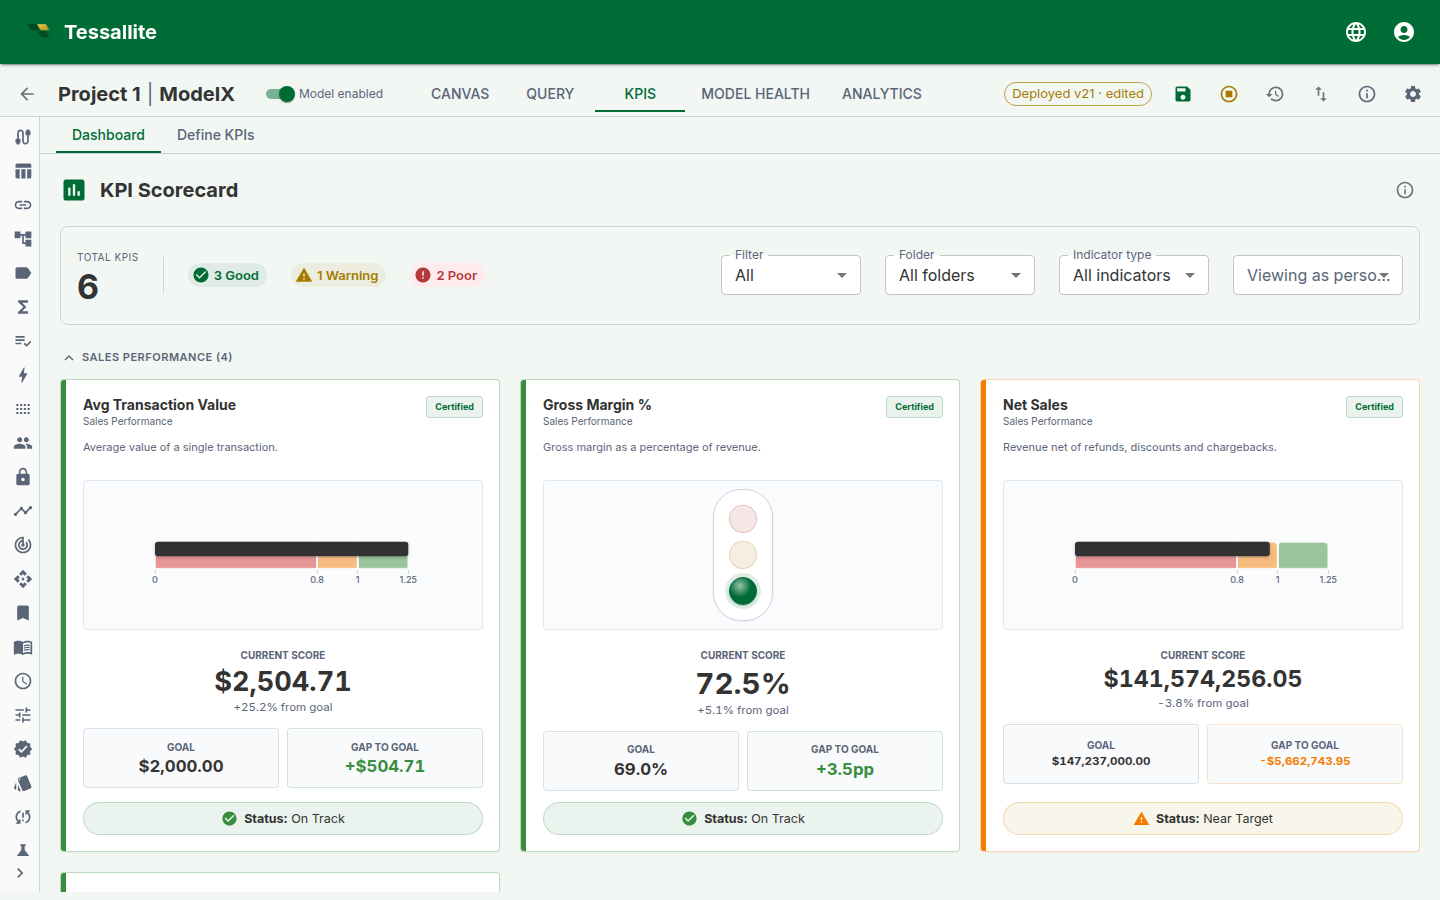The height and width of the screenshot is (900, 1440).
Task: Click the Avg Transaction Value card title
Action: [x=160, y=405]
